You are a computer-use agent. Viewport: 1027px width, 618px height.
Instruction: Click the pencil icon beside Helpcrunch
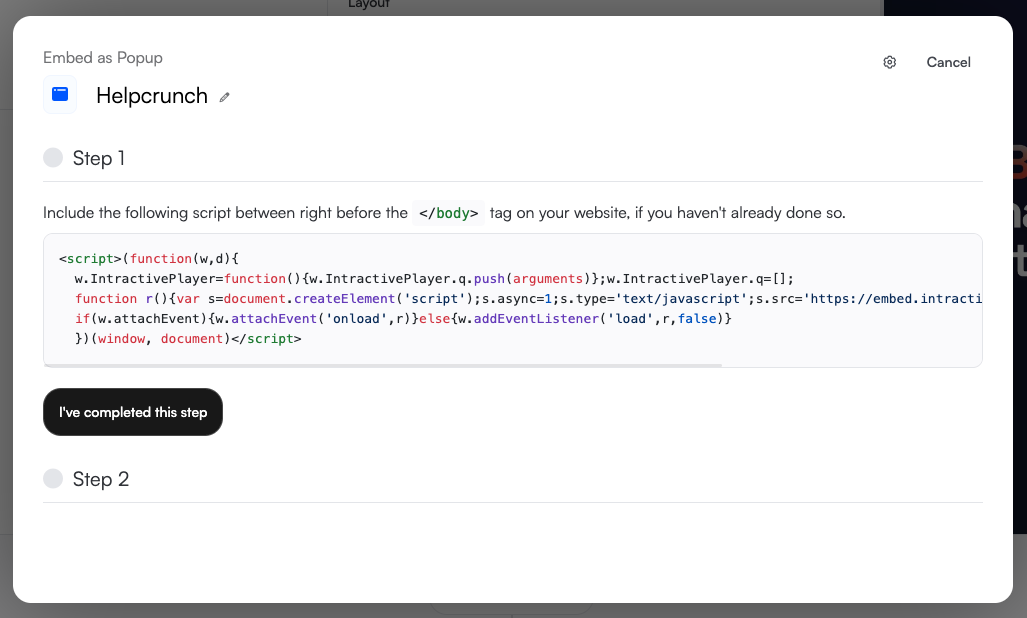(x=225, y=97)
